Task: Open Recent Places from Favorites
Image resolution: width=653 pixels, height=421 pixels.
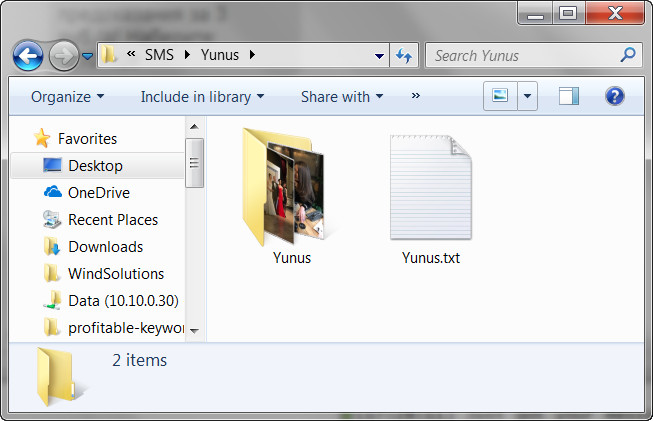Action: pos(113,220)
